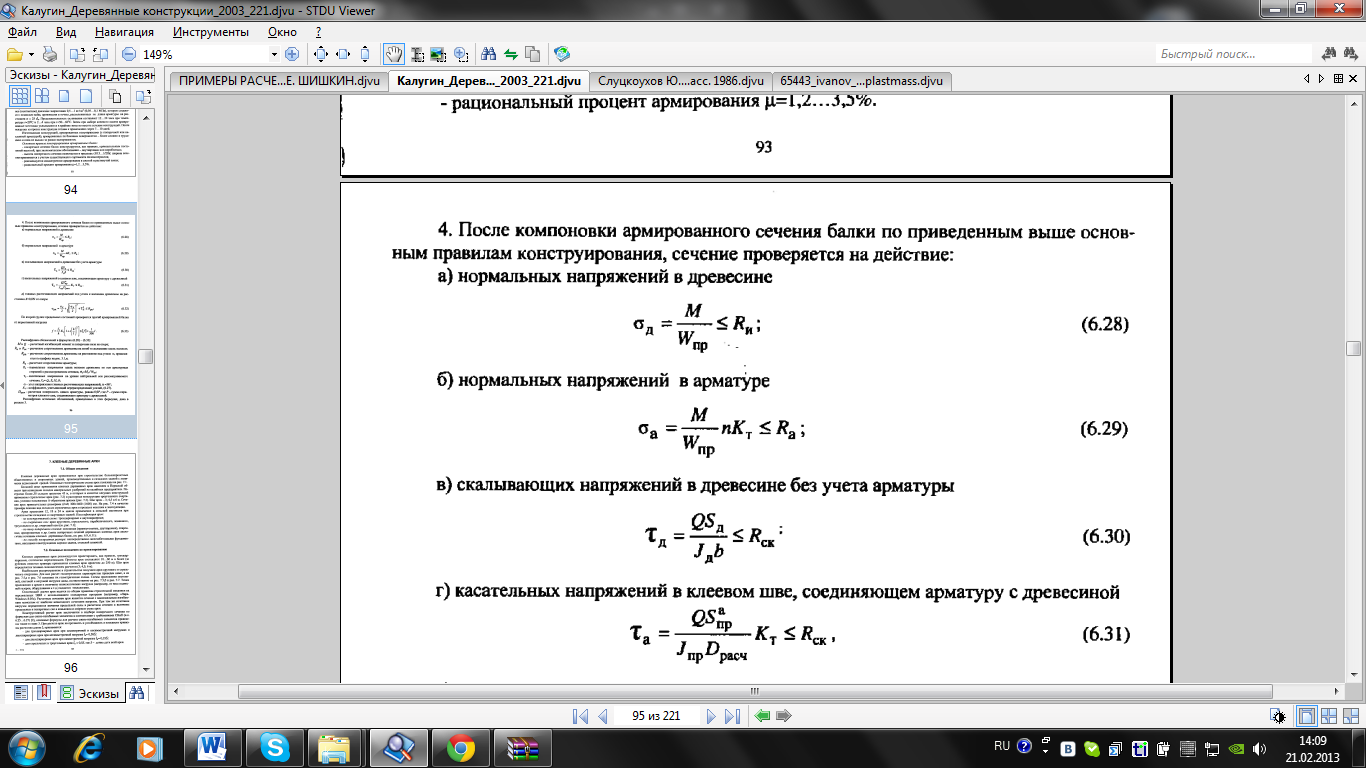The width and height of the screenshot is (1366, 768).
Task: Open the ? help menu
Action: coord(318,31)
